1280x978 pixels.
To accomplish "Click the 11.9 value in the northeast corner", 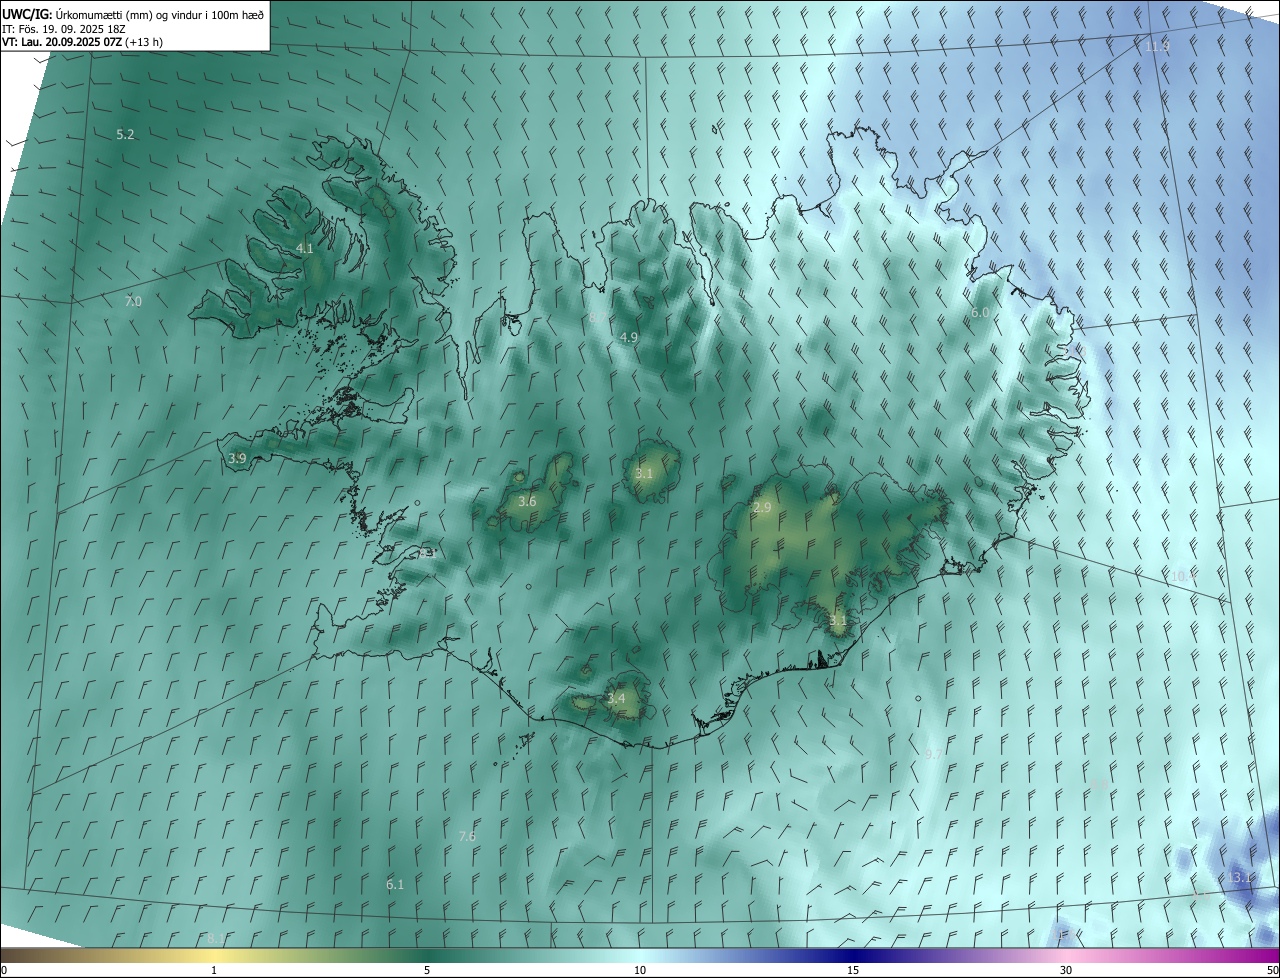I will coord(1157,47).
